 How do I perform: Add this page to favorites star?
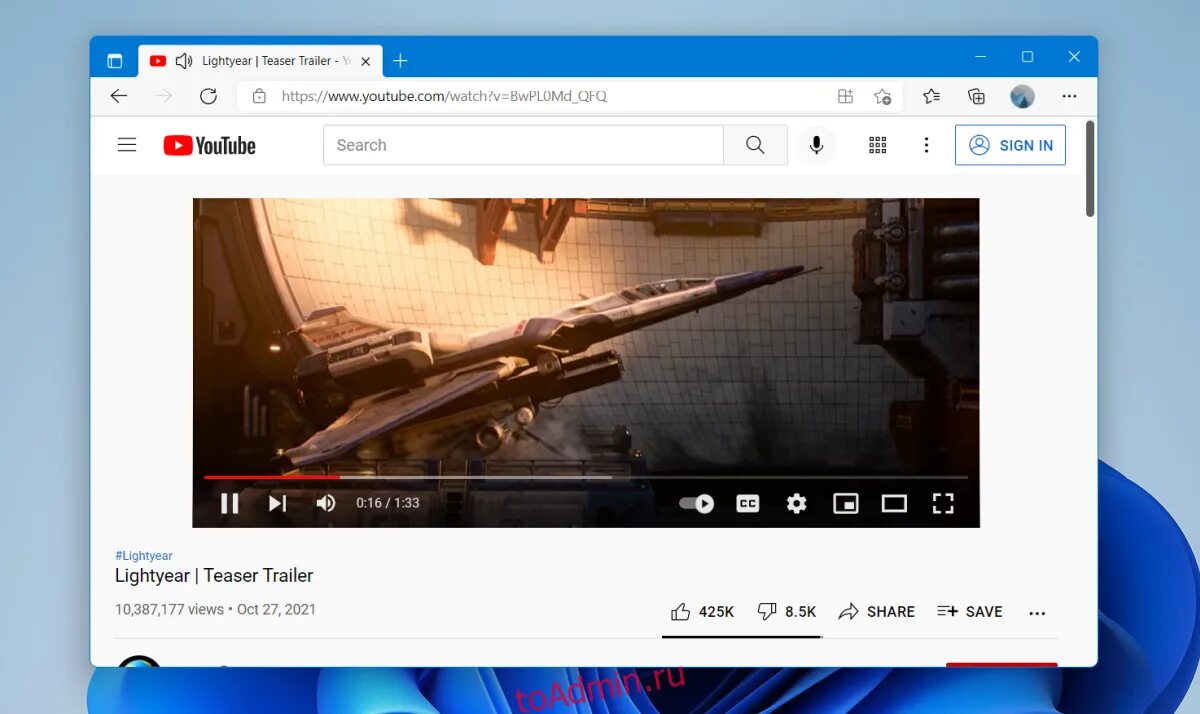882,96
